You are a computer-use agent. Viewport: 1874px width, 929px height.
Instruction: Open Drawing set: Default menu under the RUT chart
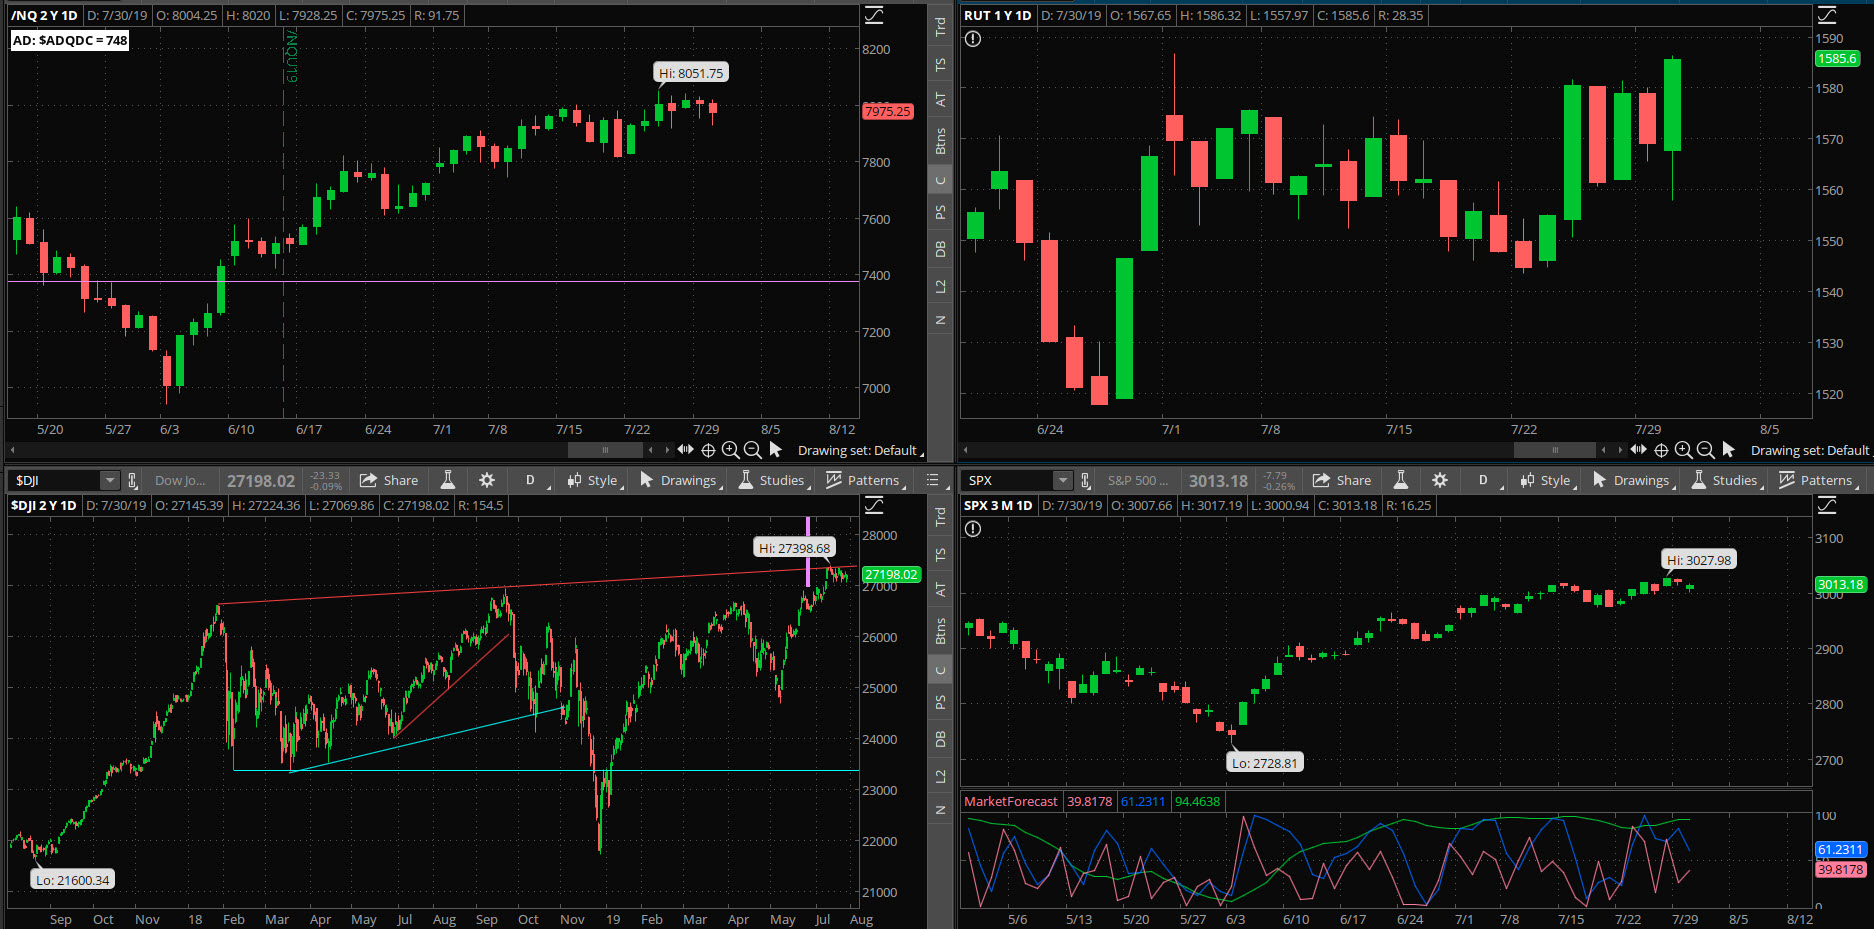pos(1810,451)
